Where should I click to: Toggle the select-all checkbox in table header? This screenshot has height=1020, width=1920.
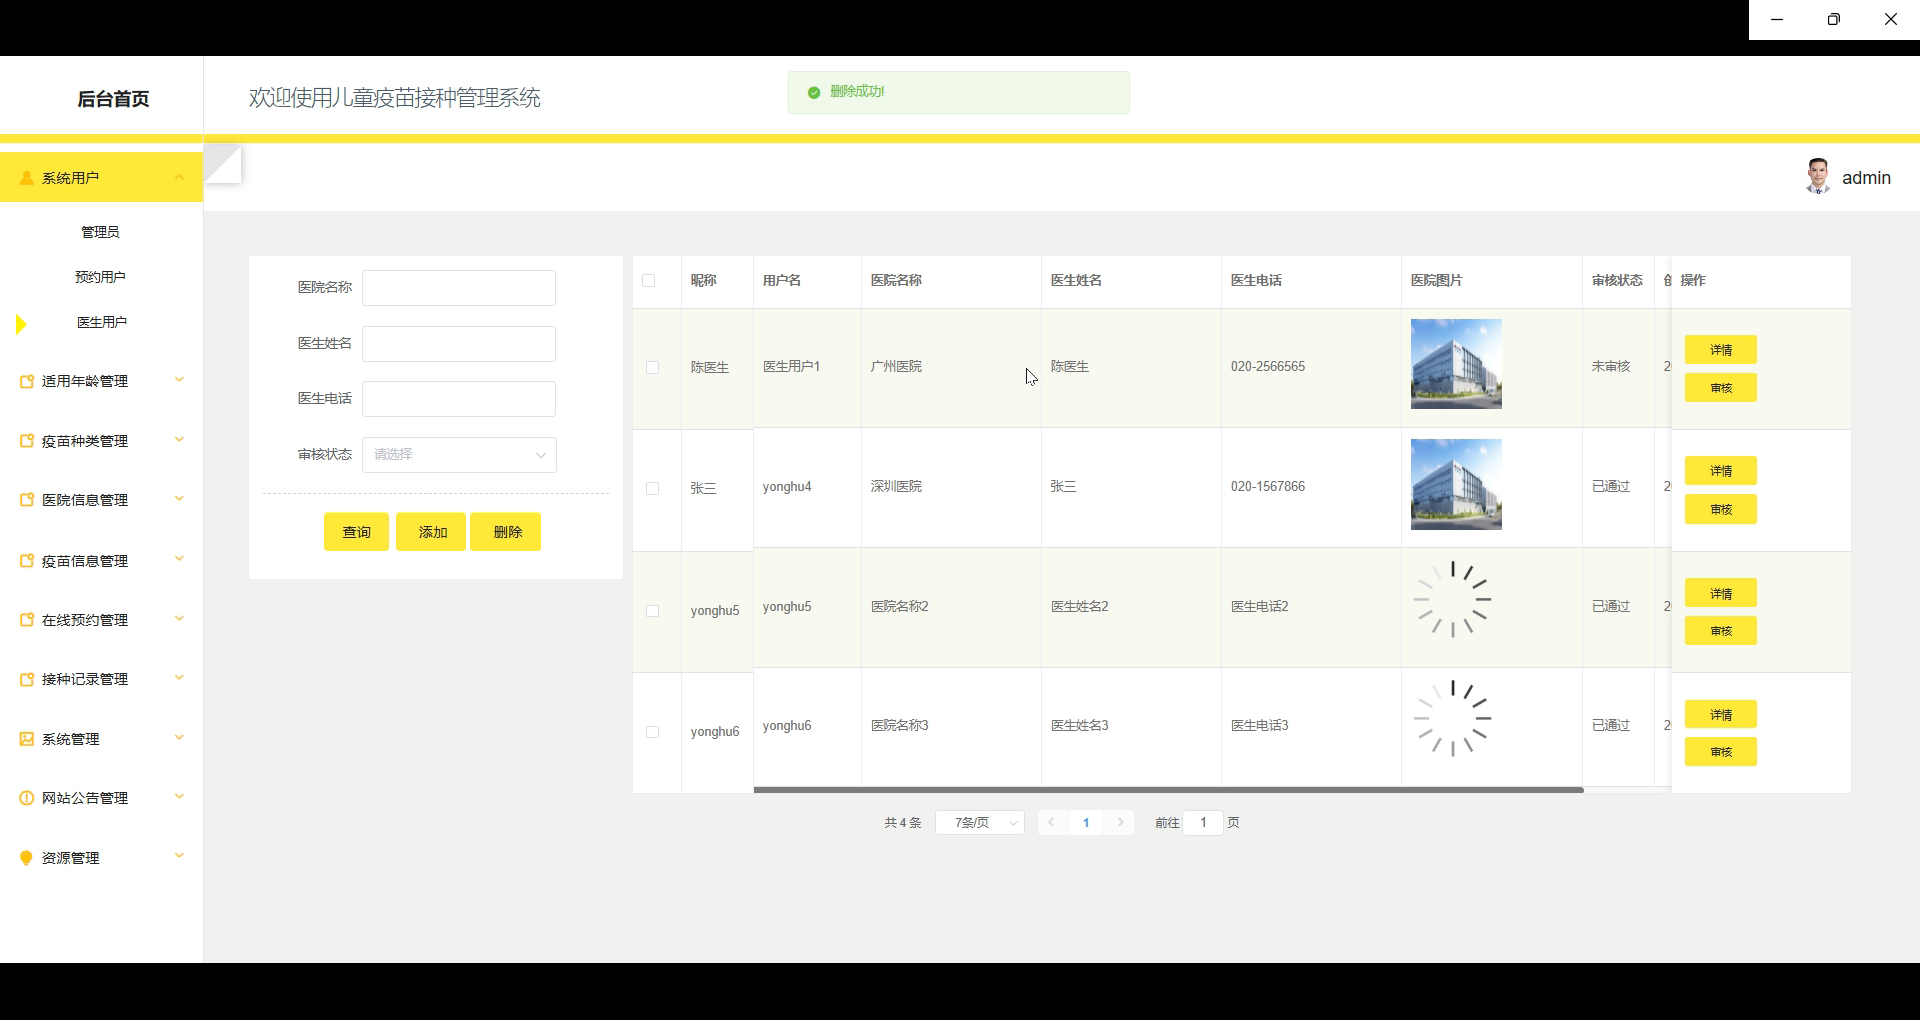649,281
